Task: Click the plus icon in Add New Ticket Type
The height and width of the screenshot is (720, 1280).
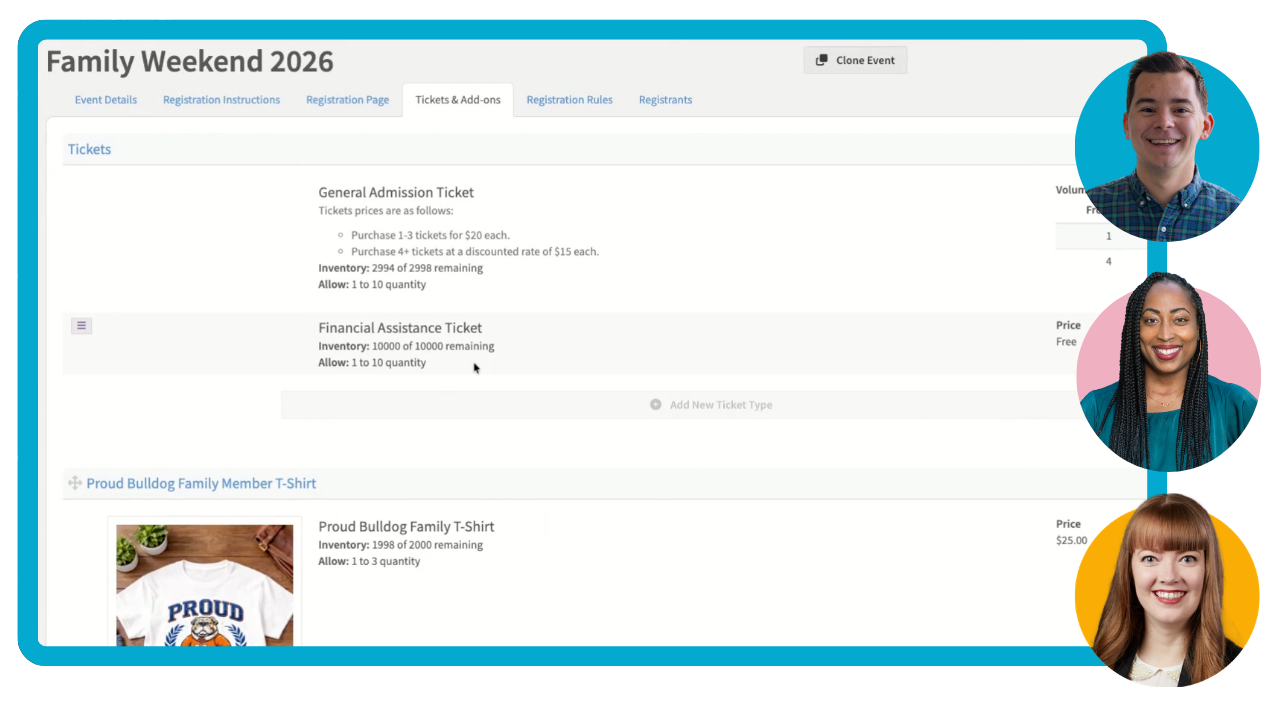Action: [x=656, y=405]
